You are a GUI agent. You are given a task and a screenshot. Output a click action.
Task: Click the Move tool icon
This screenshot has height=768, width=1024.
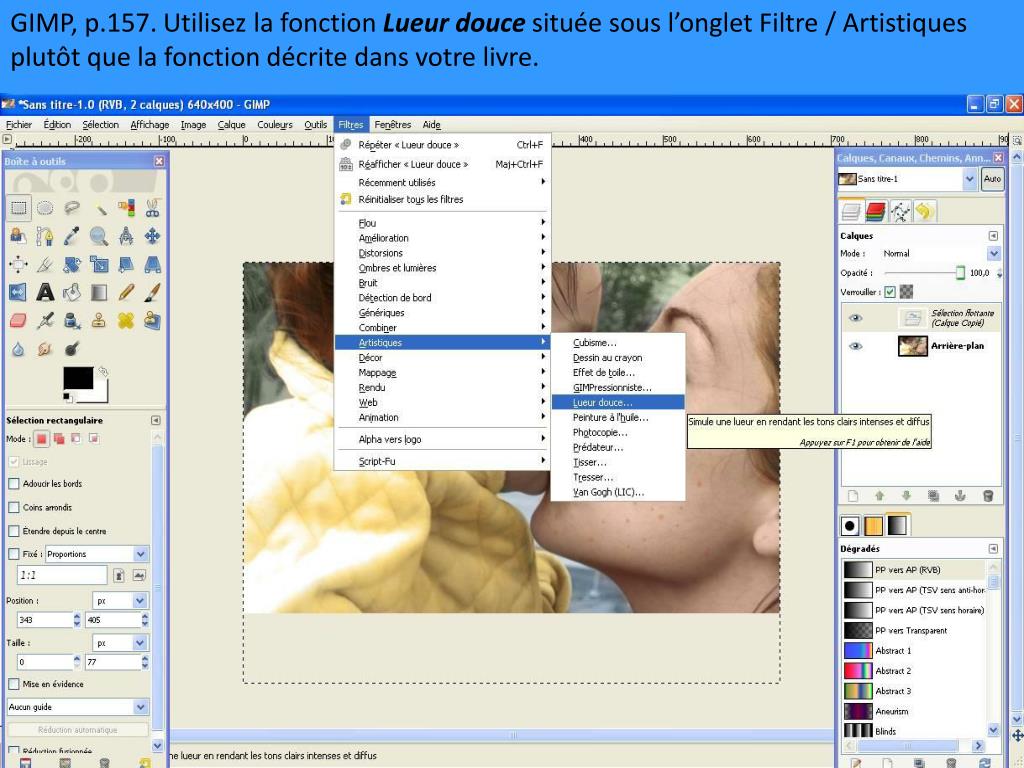(x=152, y=236)
